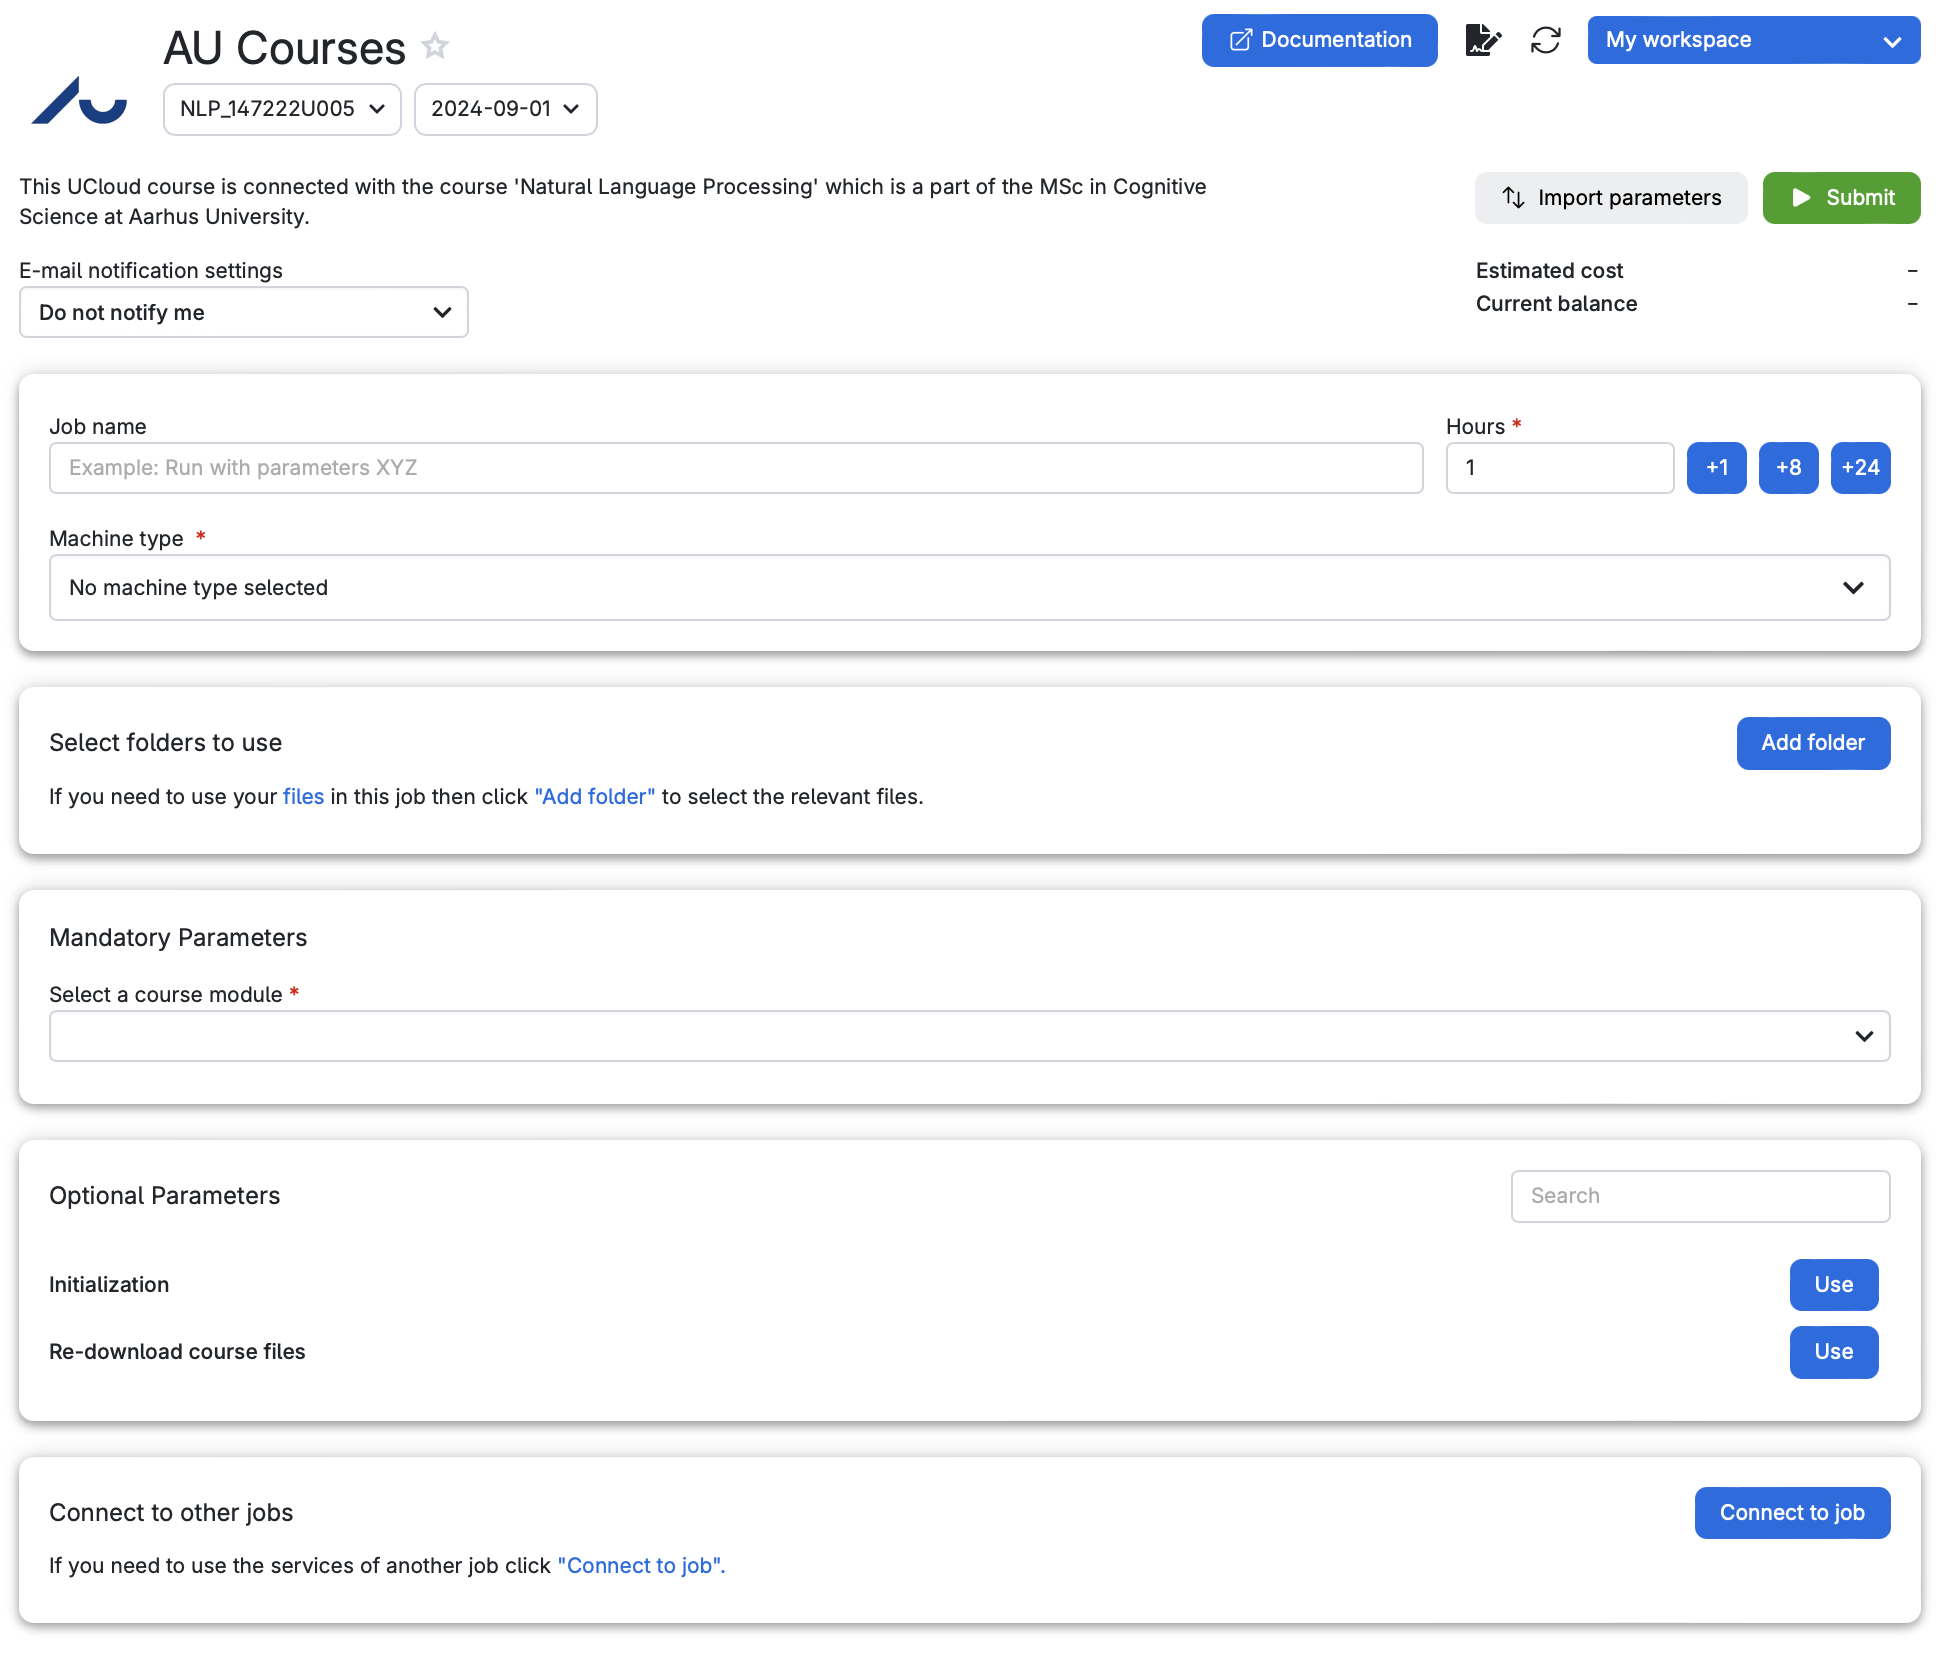Expand the Machine type selector
The width and height of the screenshot is (1936, 1654).
(x=968, y=588)
